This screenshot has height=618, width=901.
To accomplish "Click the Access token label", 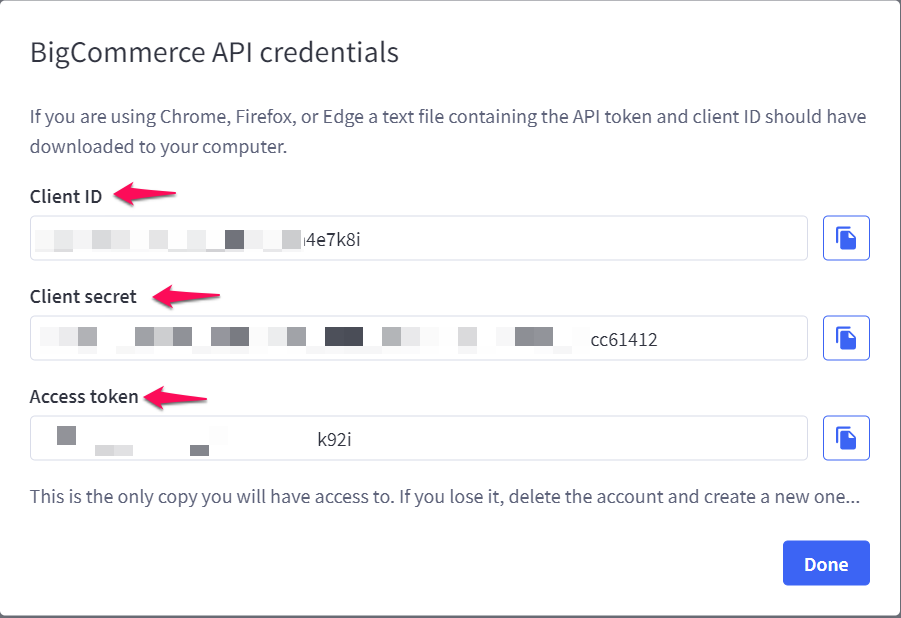I will tap(84, 397).
